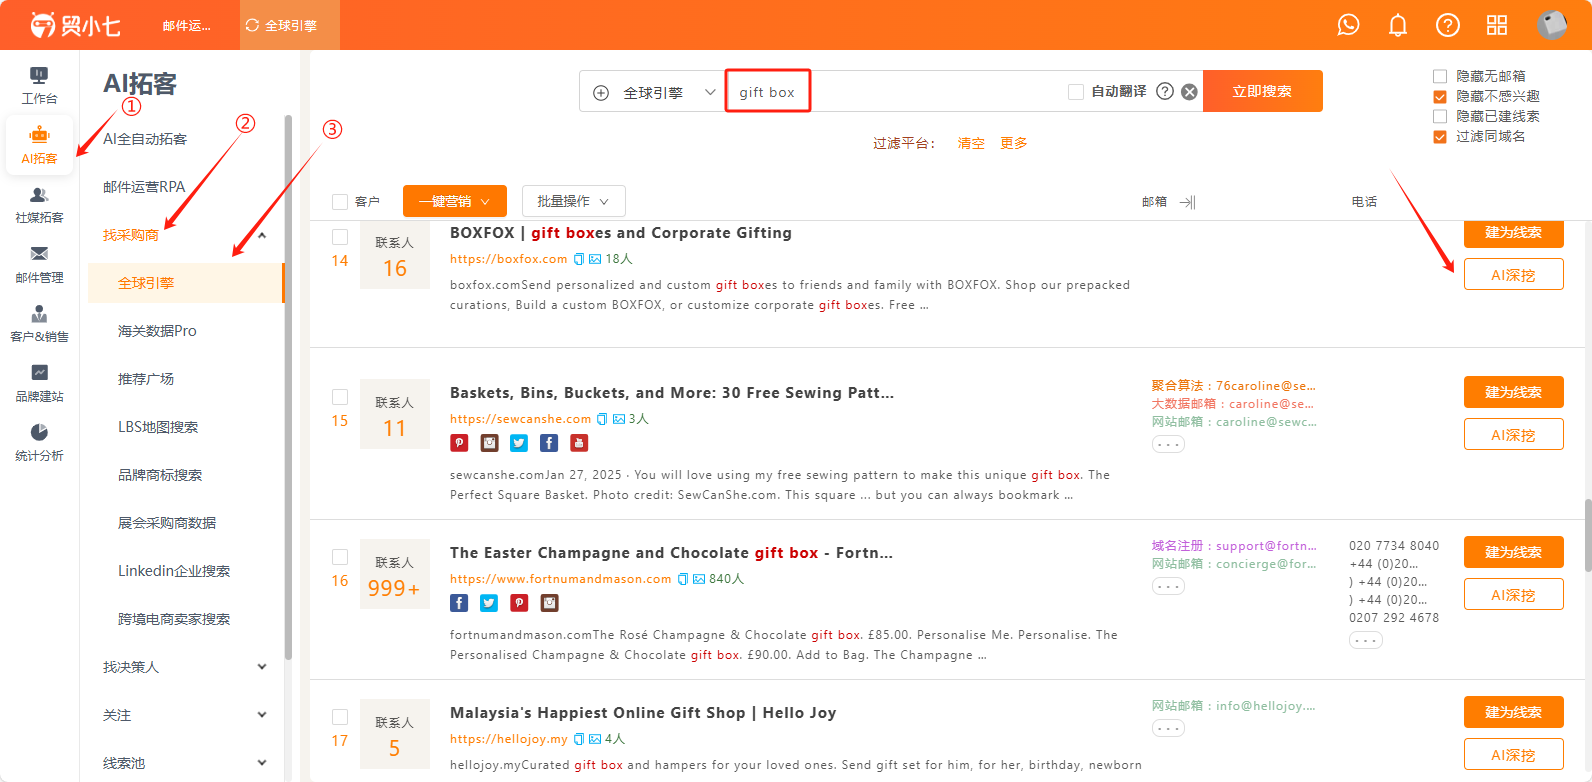Click the help icon beside 自动翻译
This screenshot has width=1592, height=782.
(1165, 91)
